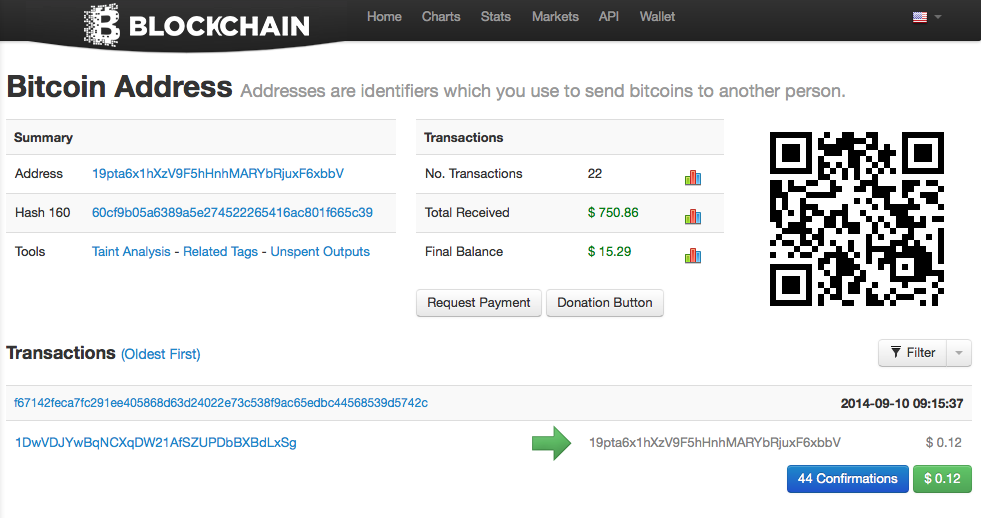The height and width of the screenshot is (518, 981).
Task: Select the transaction count 22
Action: click(594, 174)
